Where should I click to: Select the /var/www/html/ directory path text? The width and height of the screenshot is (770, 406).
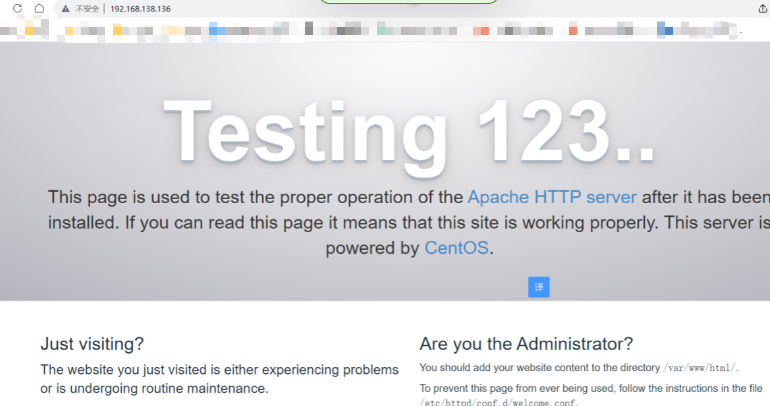[x=700, y=368]
